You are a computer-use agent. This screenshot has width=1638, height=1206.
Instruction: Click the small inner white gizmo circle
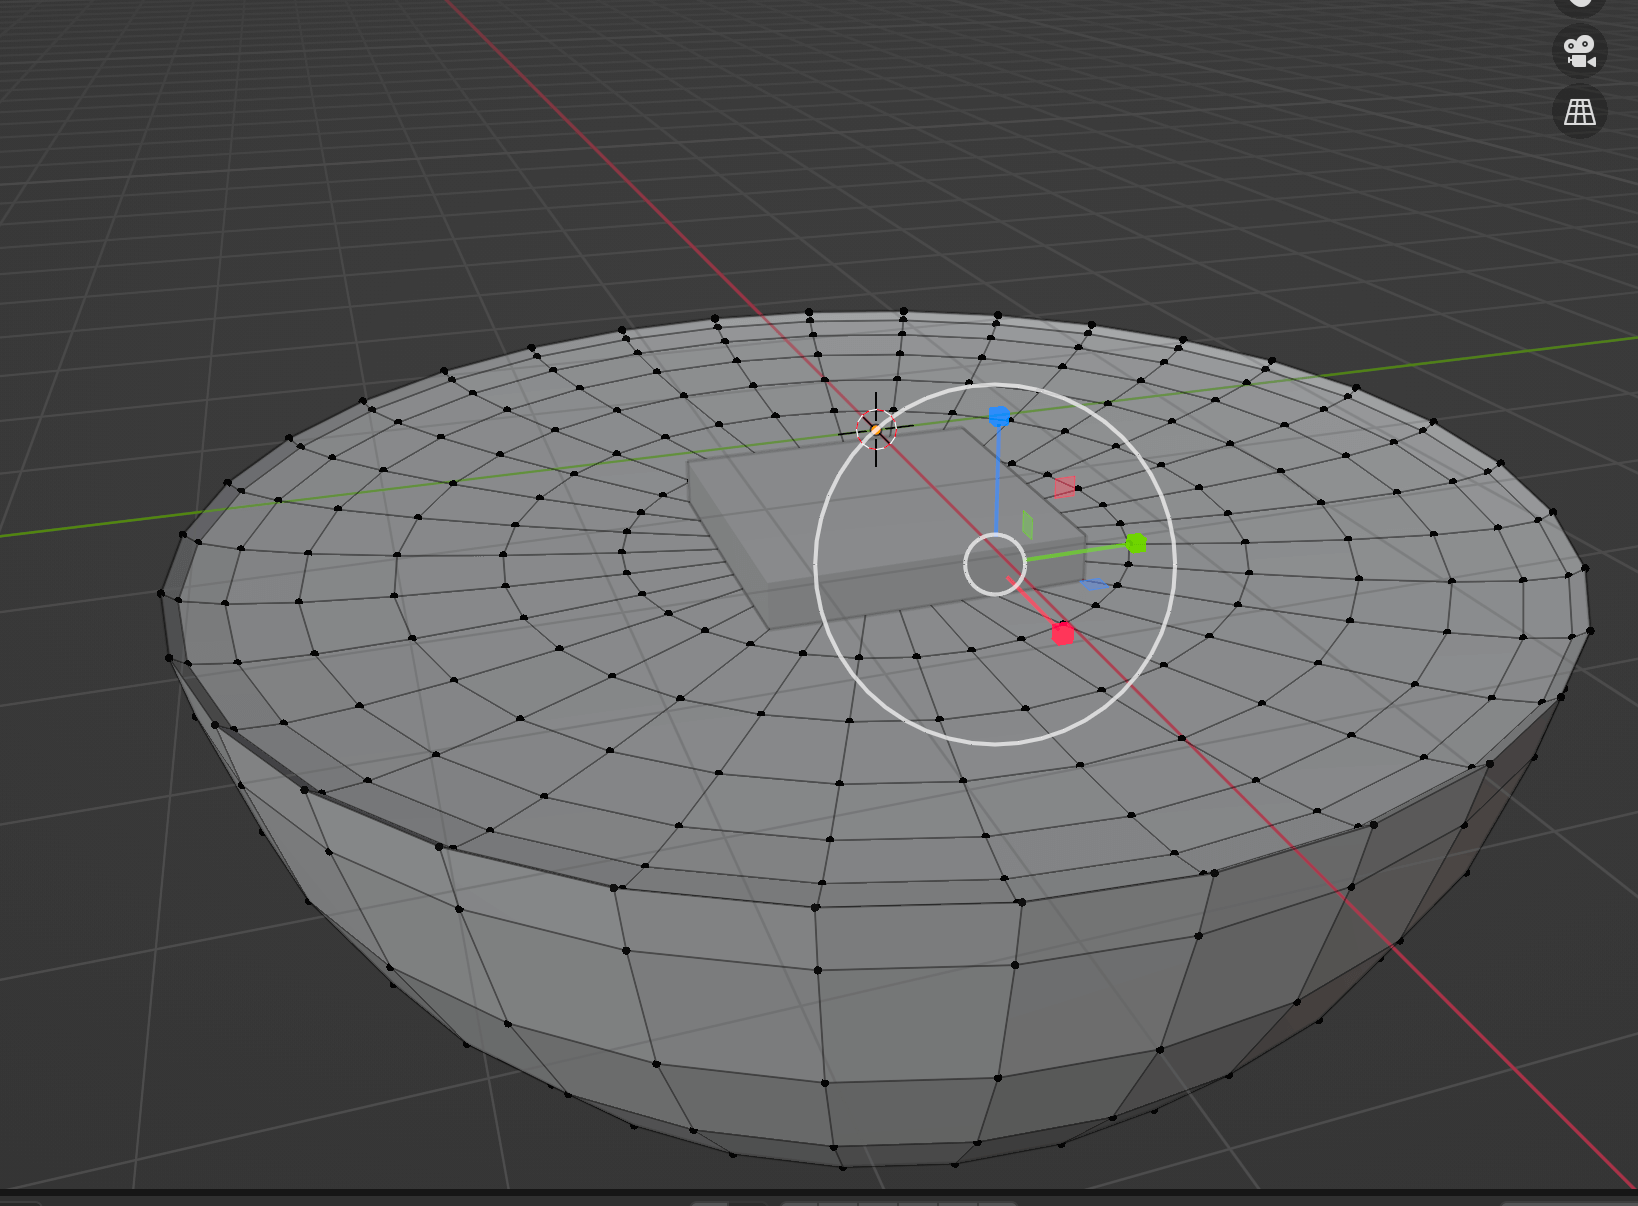[x=995, y=564]
